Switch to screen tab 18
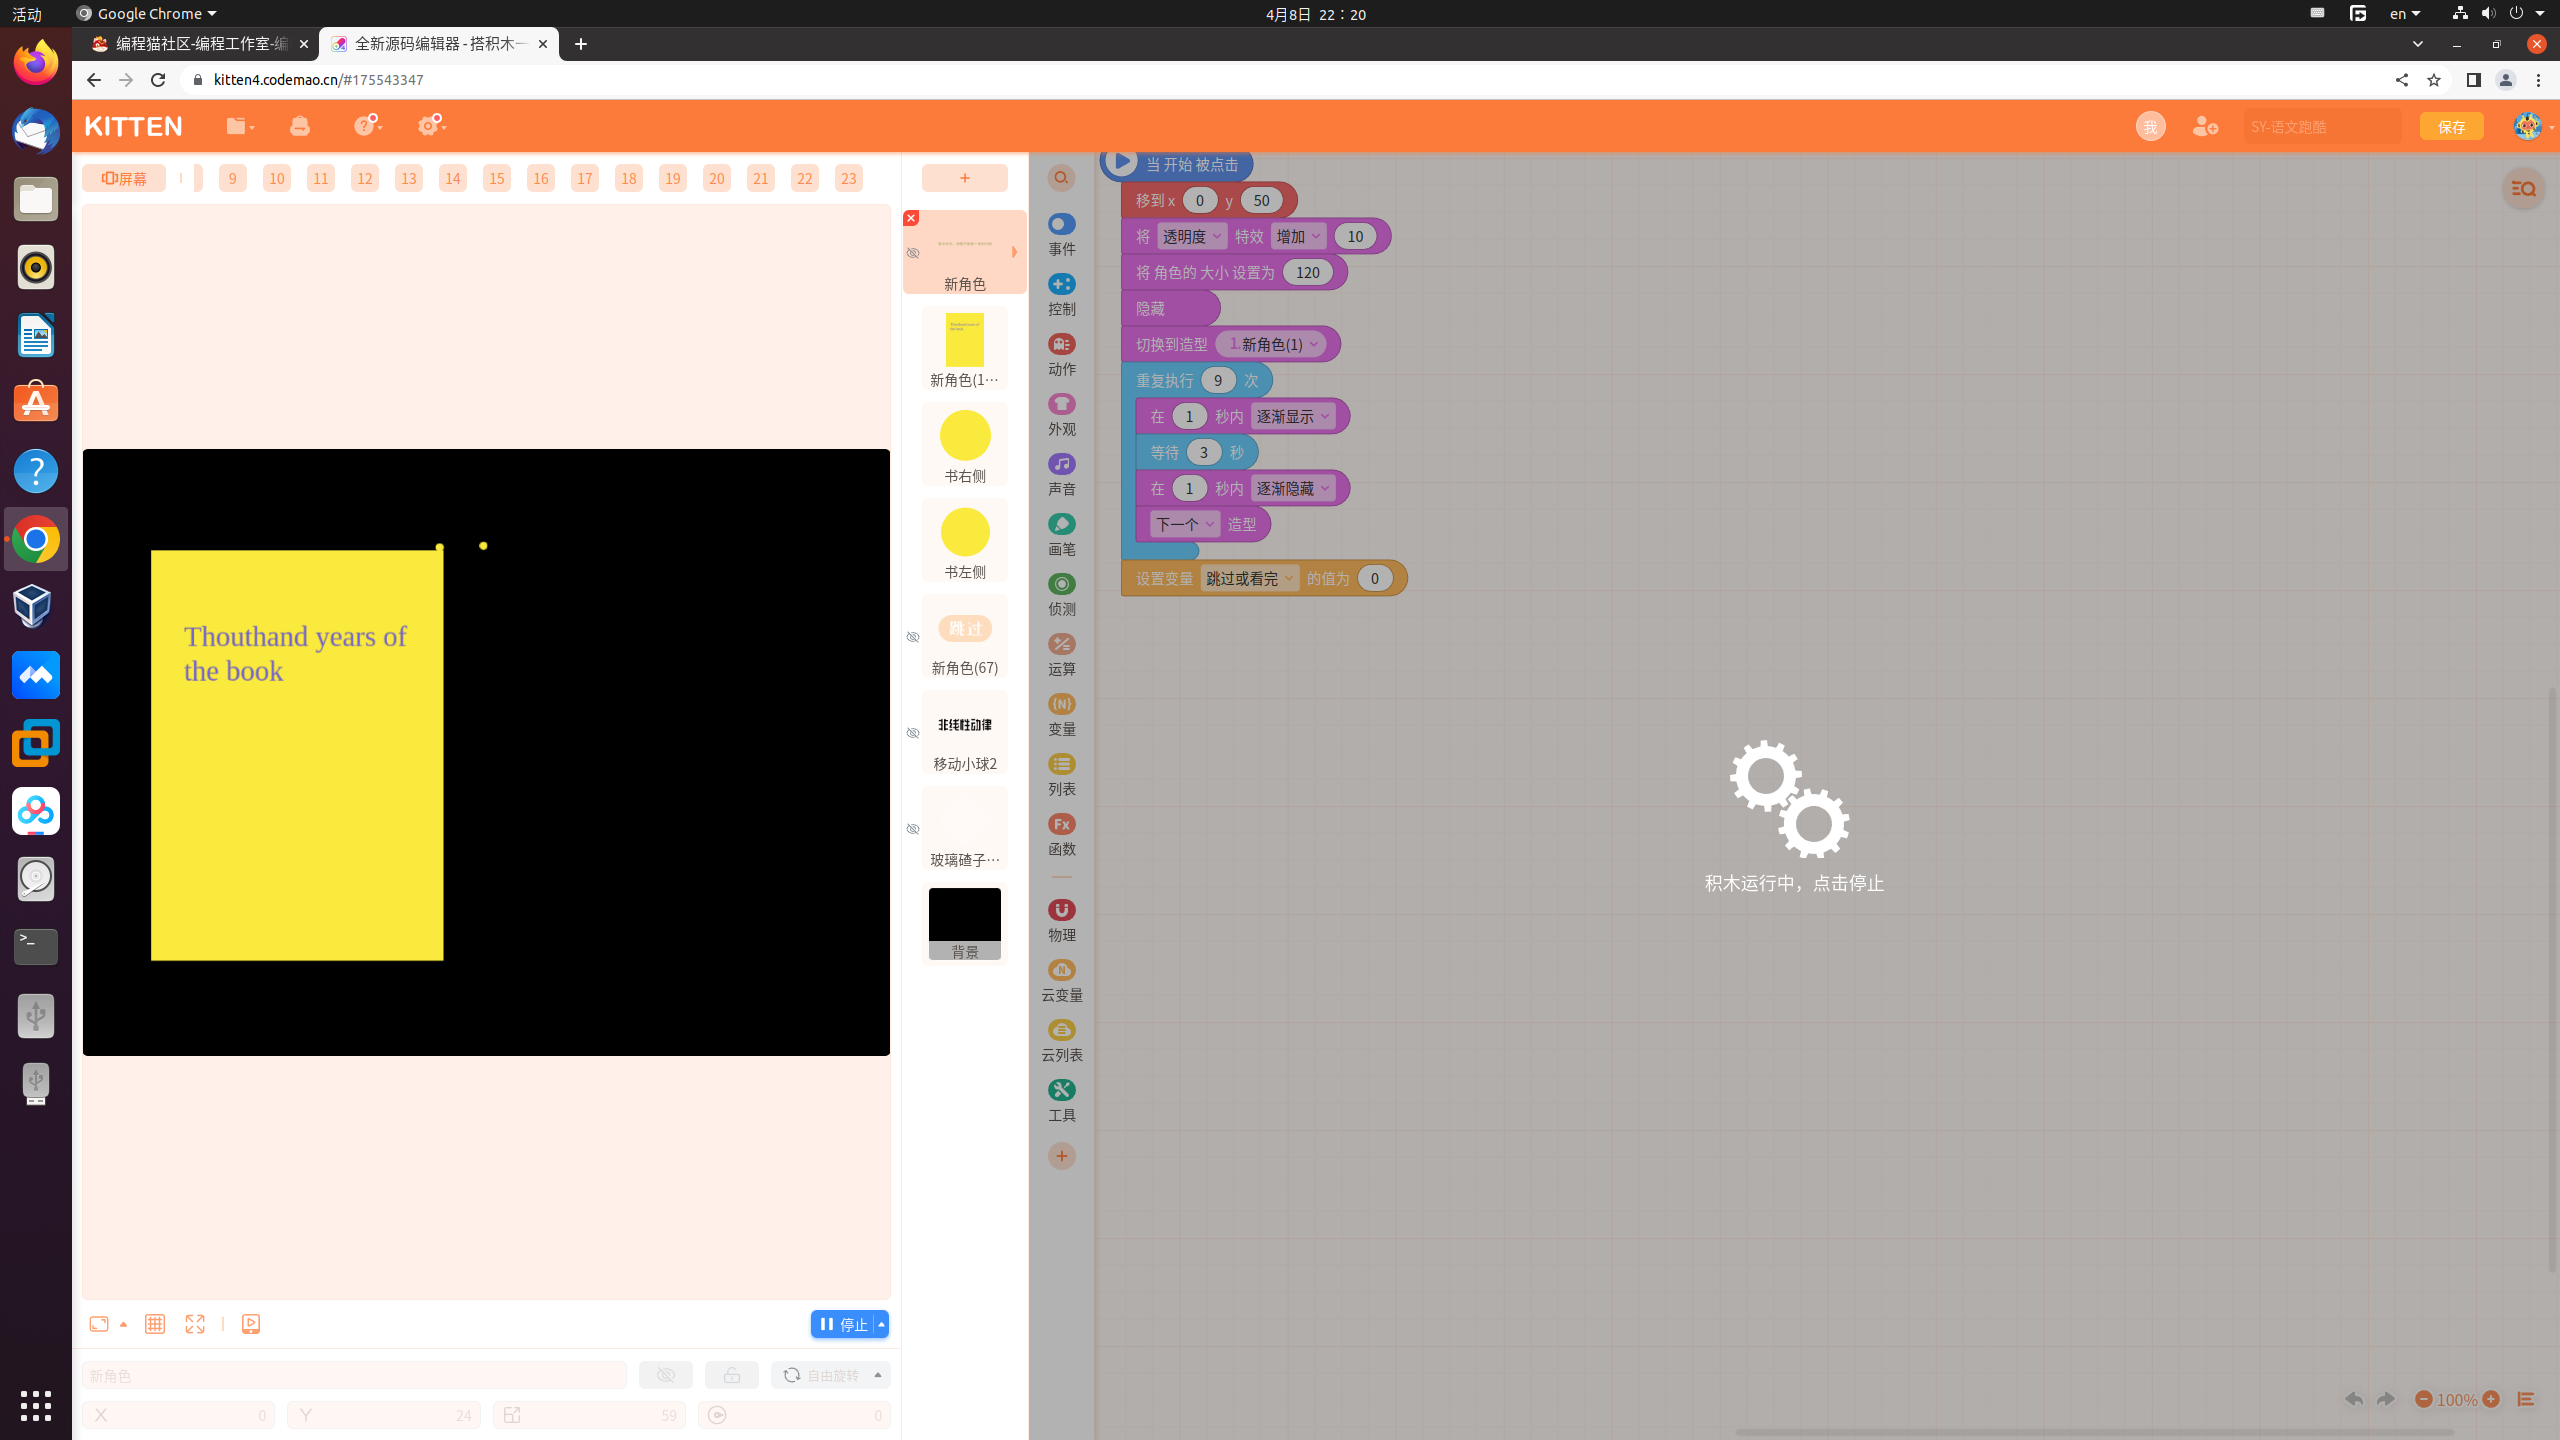2560x1440 pixels. [629, 178]
